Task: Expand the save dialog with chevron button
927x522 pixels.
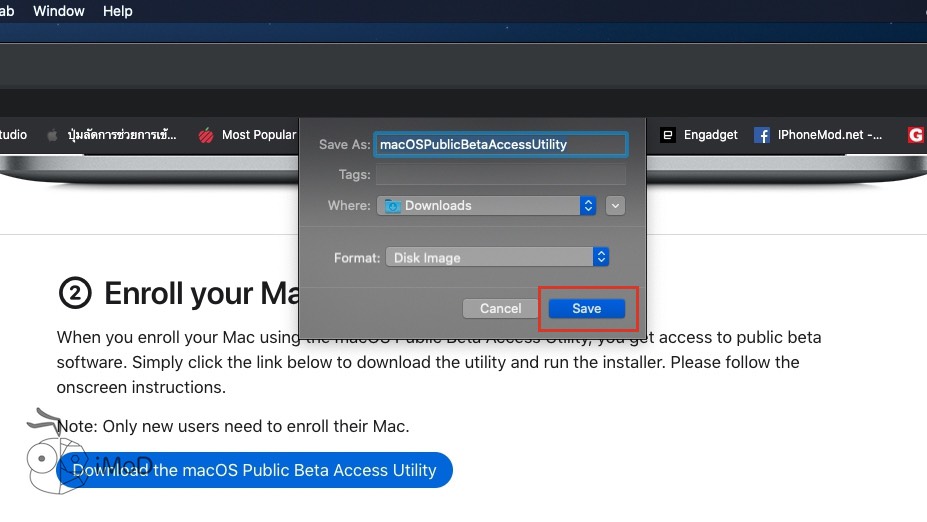Action: pos(616,206)
